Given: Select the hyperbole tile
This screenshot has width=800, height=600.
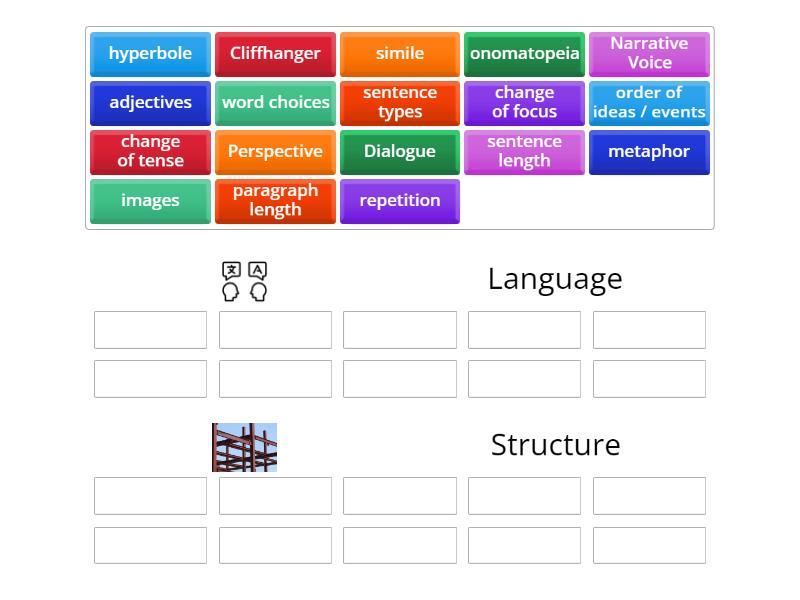Looking at the screenshot, I should point(150,54).
